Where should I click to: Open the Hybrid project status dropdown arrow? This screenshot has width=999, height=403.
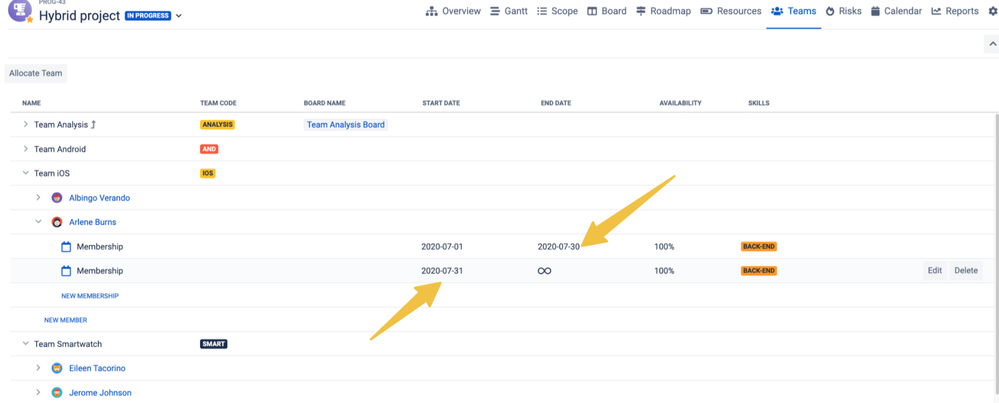[178, 16]
